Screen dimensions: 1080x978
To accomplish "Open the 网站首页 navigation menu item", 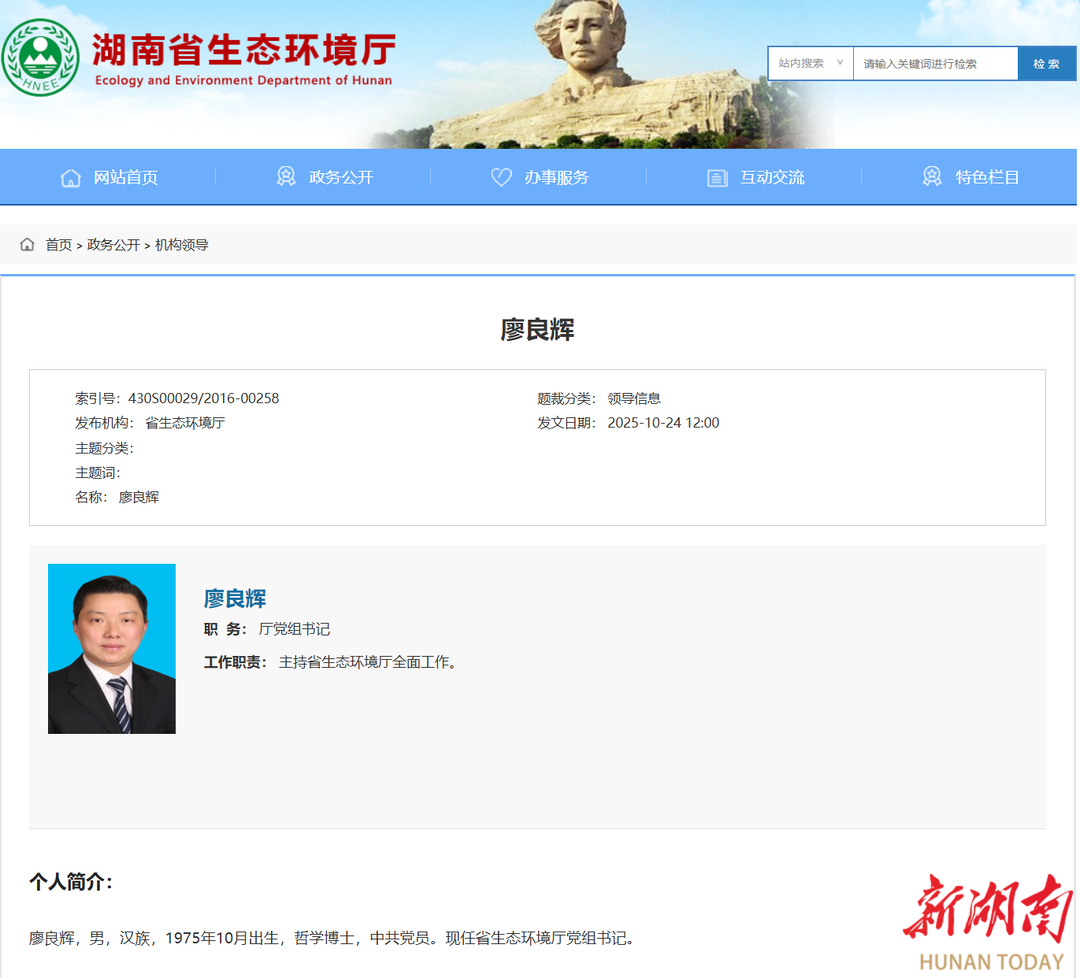I will coord(125,178).
